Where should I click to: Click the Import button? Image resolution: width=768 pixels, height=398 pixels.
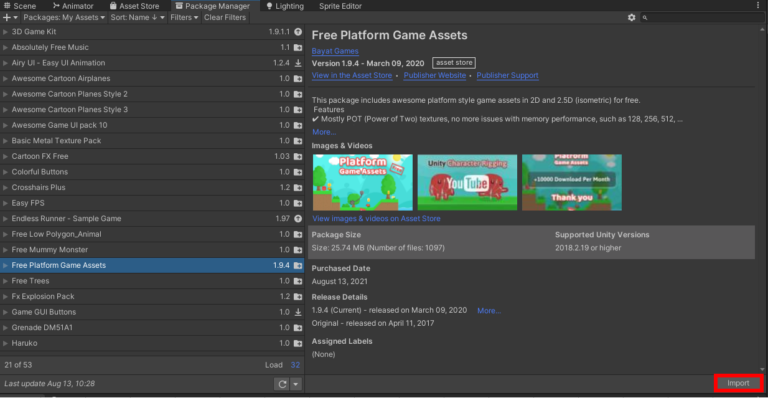pos(738,383)
